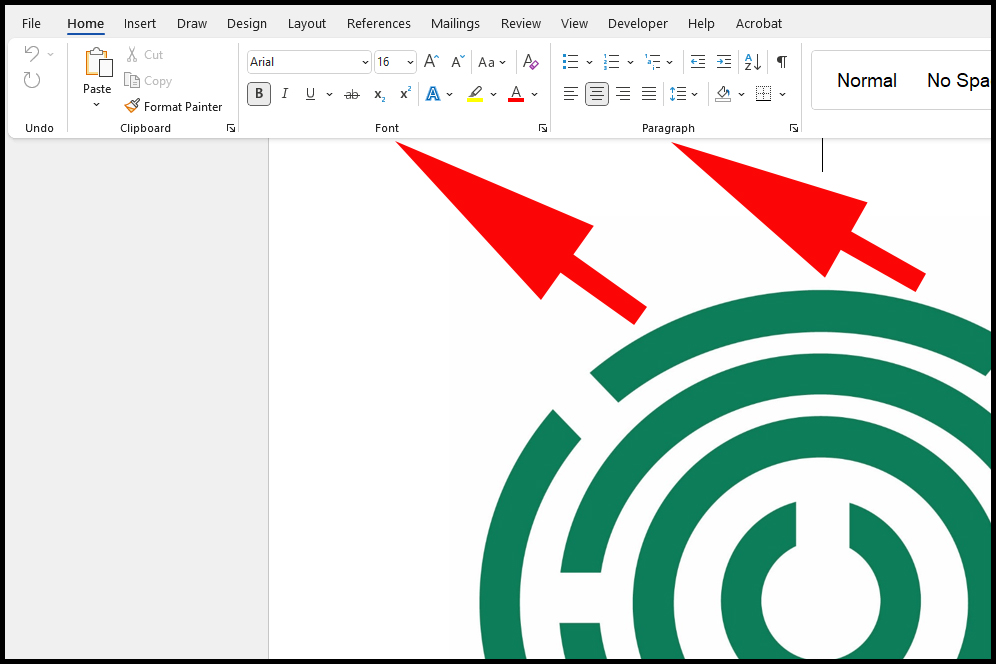Viewport: 996px width, 664px height.
Task: Expand the underline style arrow
Action: point(329,95)
